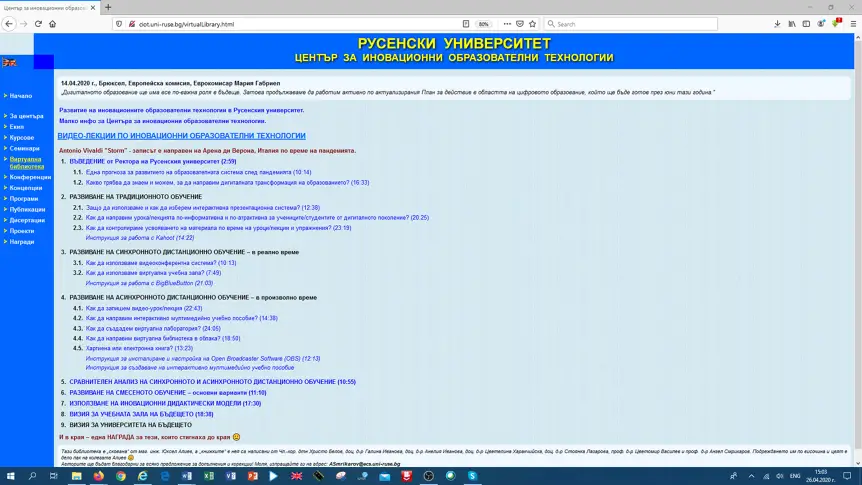The height and width of the screenshot is (485, 862).
Task: Open the Дисертации sidebar item
Action: click(x=27, y=220)
